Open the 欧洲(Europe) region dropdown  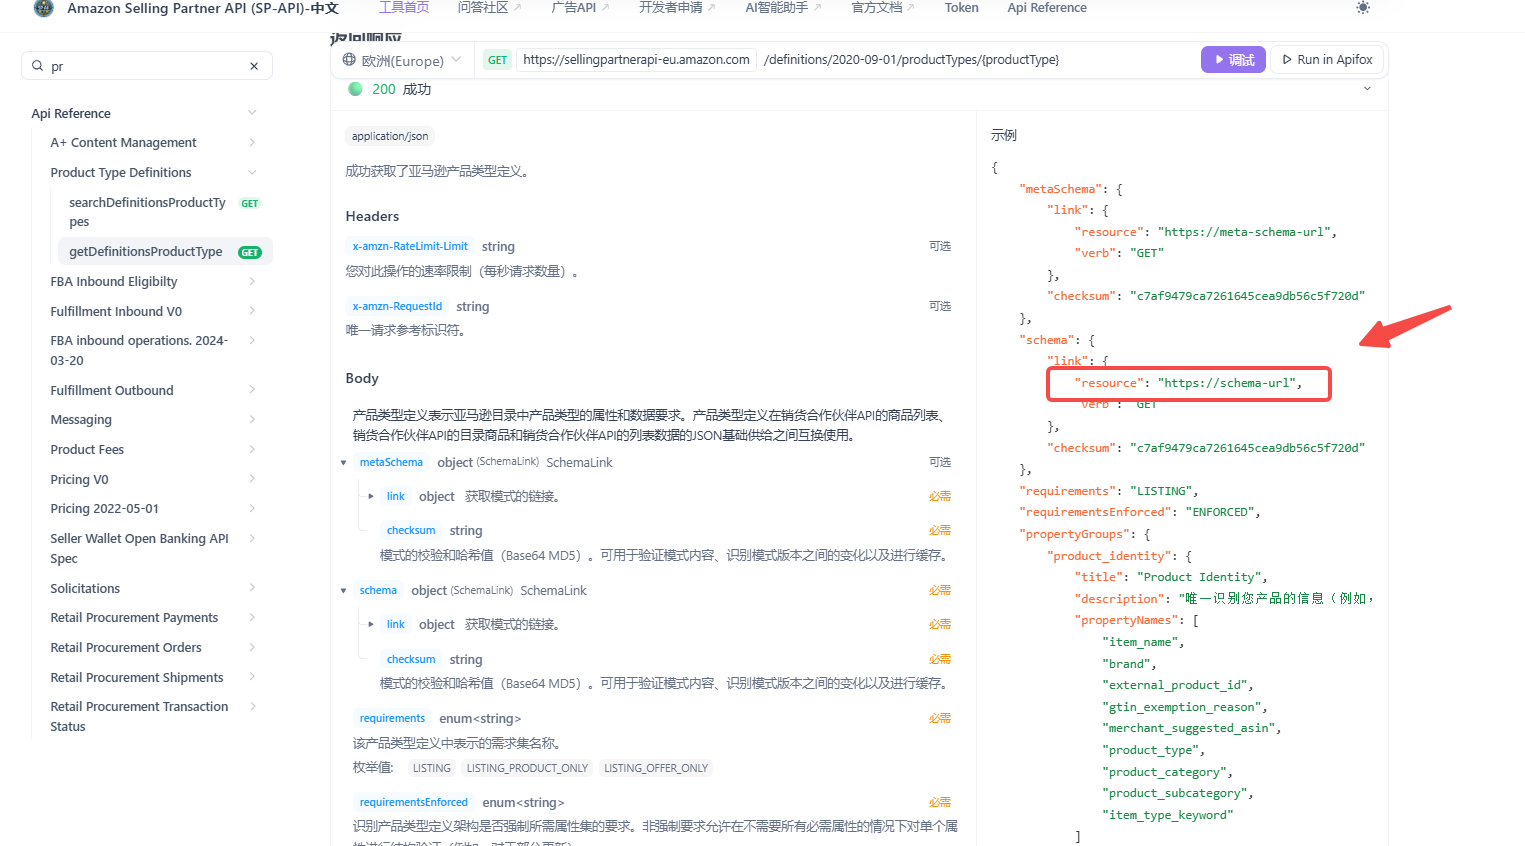tap(402, 60)
